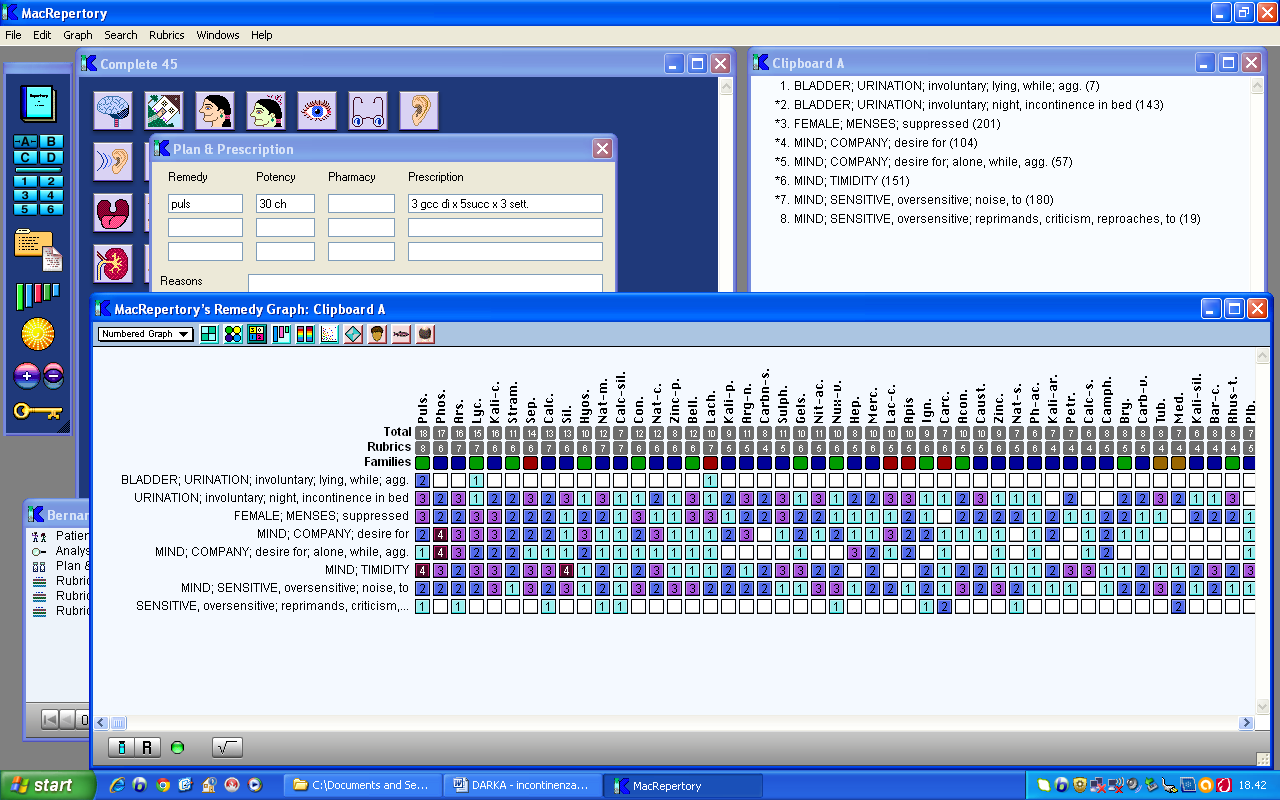The image size is (1280, 800).
Task: Open the Numbered Graph dropdown
Action: [145, 334]
